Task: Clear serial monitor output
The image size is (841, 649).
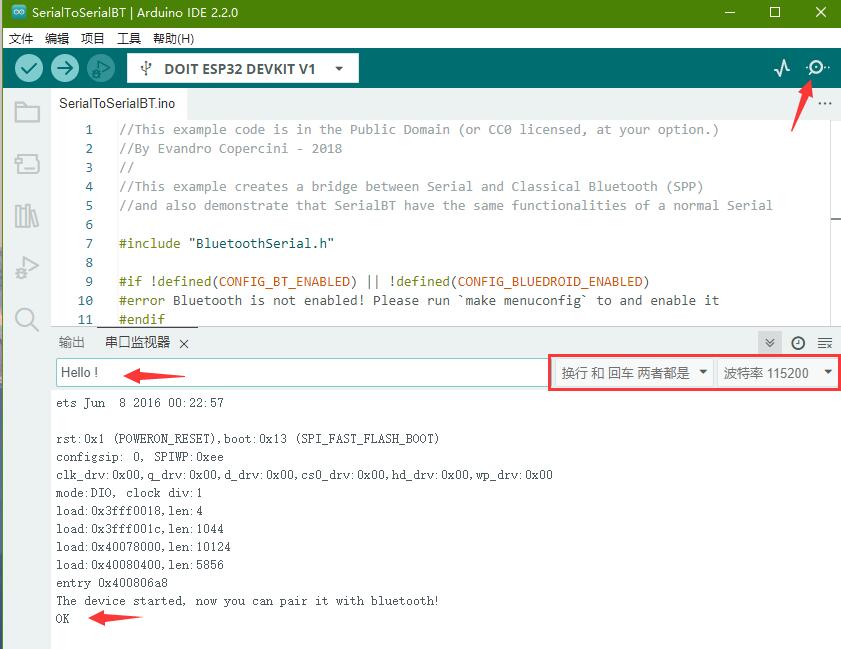Action: 825,343
